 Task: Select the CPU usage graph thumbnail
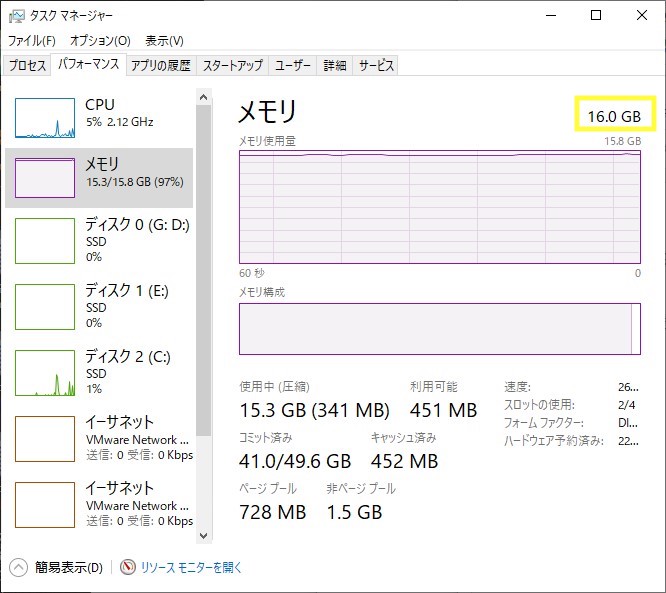coord(45,118)
